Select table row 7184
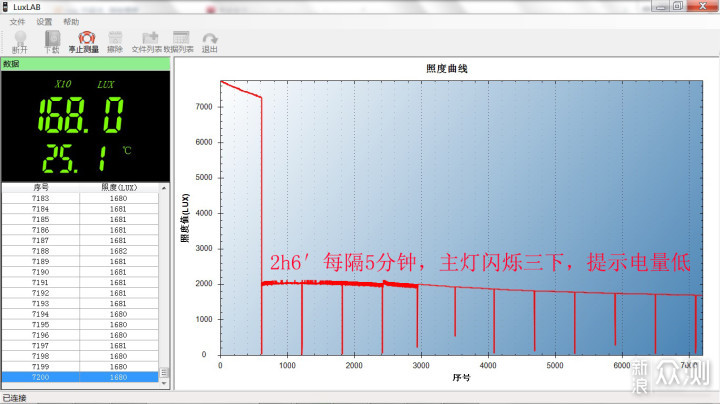The height and width of the screenshot is (404, 720). tap(80, 209)
